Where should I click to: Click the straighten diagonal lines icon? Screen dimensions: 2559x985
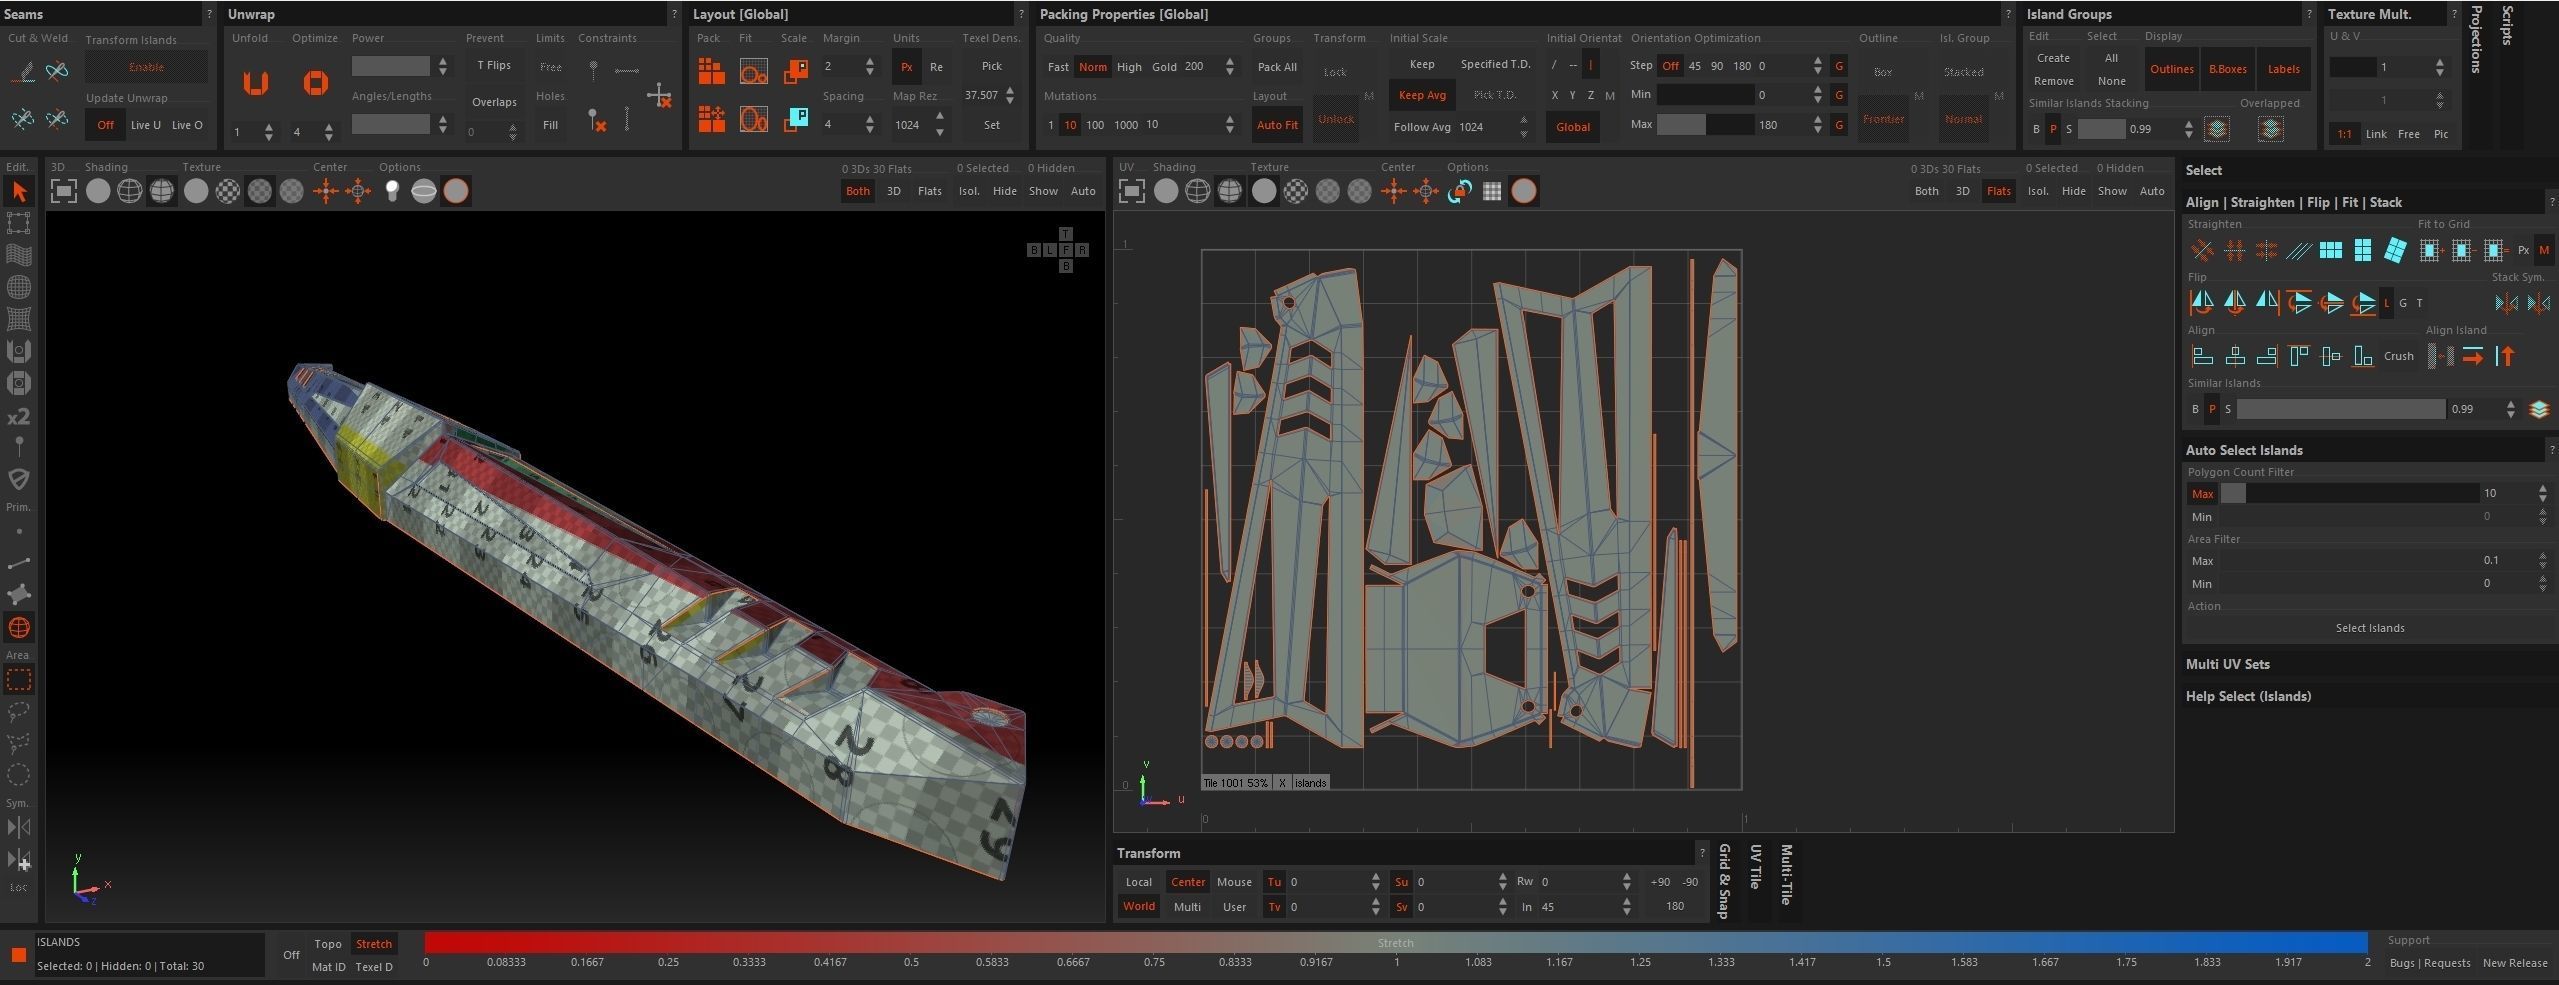[2298, 250]
